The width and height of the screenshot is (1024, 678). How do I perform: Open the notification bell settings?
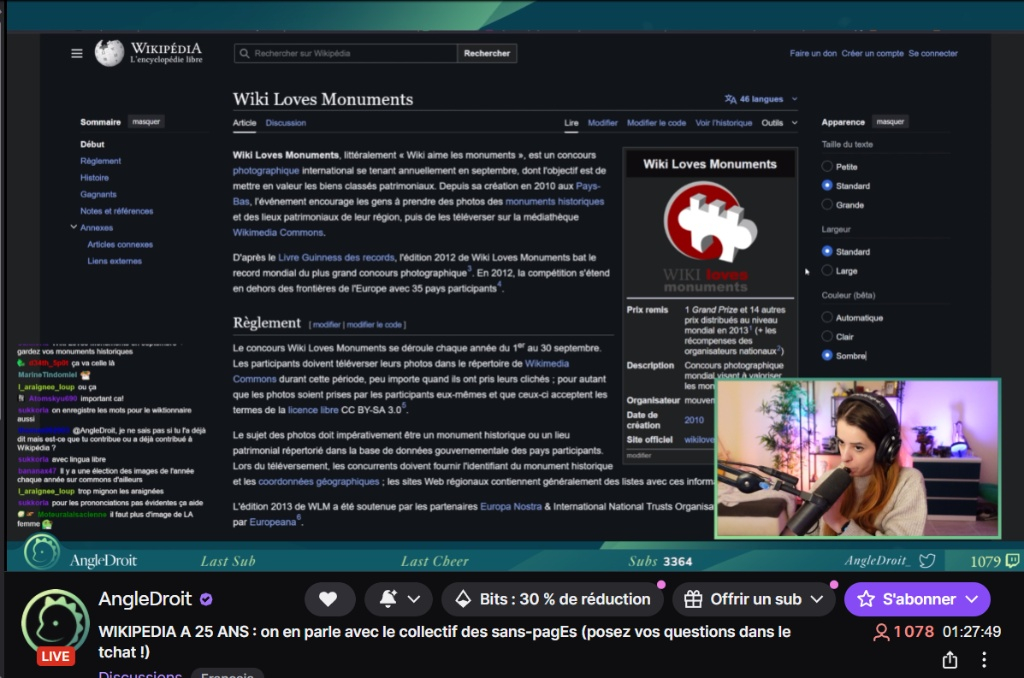click(x=399, y=599)
